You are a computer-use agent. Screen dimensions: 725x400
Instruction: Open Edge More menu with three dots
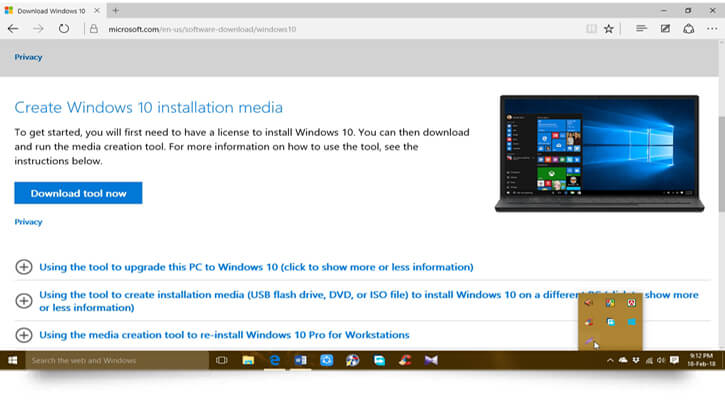(x=712, y=29)
